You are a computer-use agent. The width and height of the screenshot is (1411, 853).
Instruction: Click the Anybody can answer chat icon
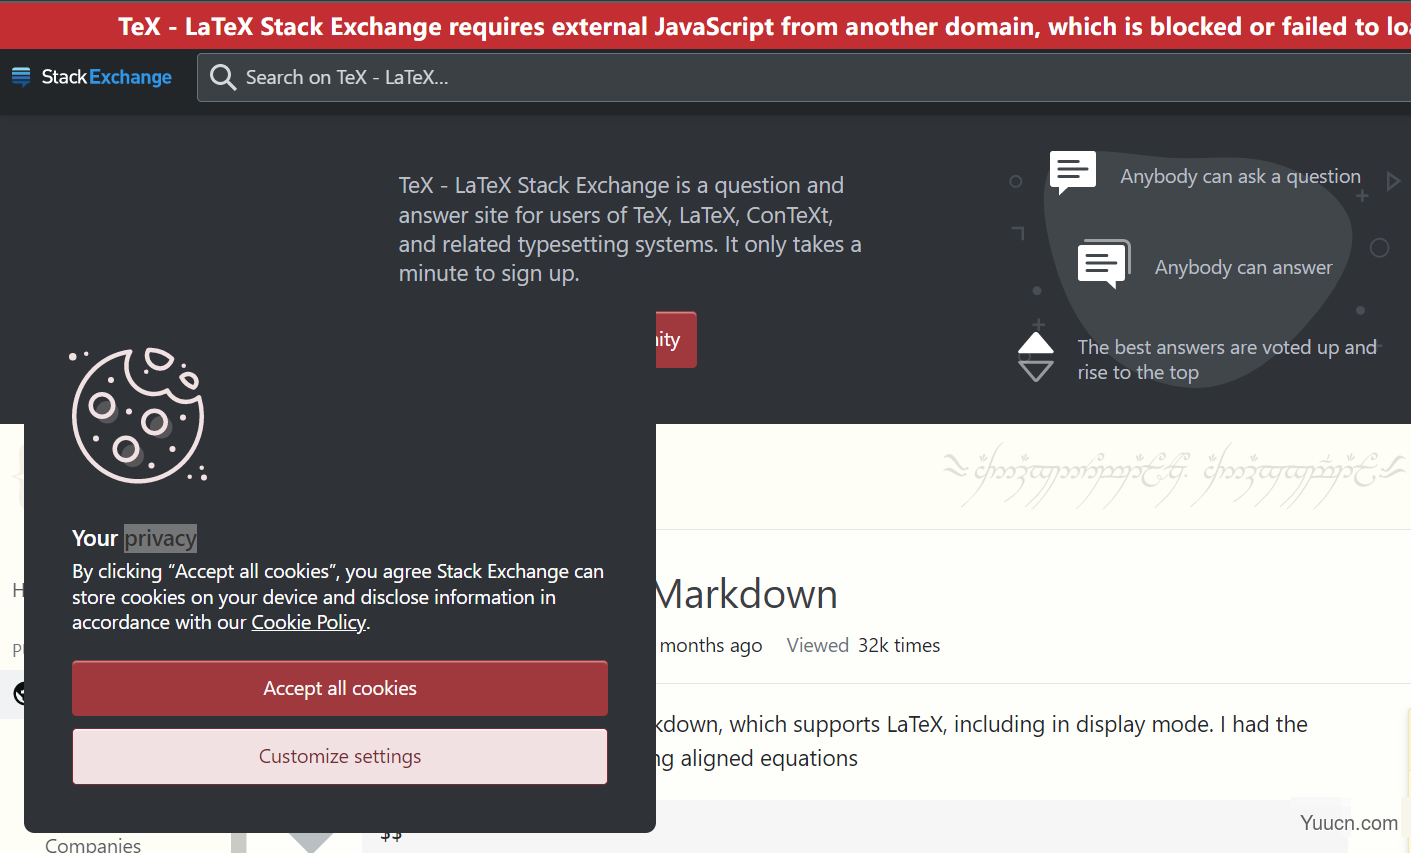click(1104, 264)
